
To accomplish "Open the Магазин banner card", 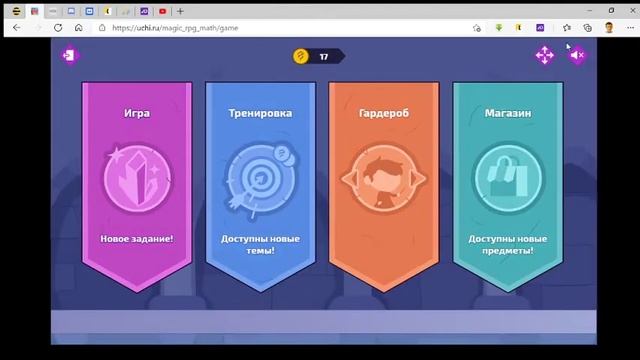I will point(508,186).
